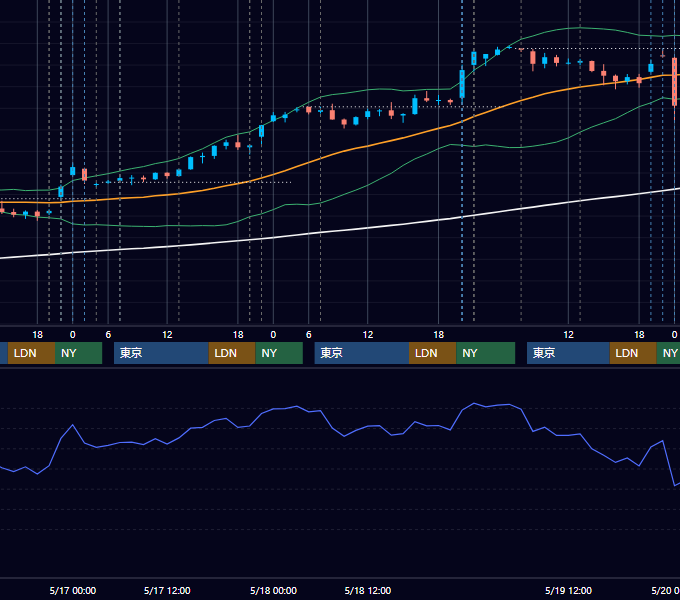Select the LDN session block for 5/17
The width and height of the screenshot is (680, 600).
pos(232,353)
